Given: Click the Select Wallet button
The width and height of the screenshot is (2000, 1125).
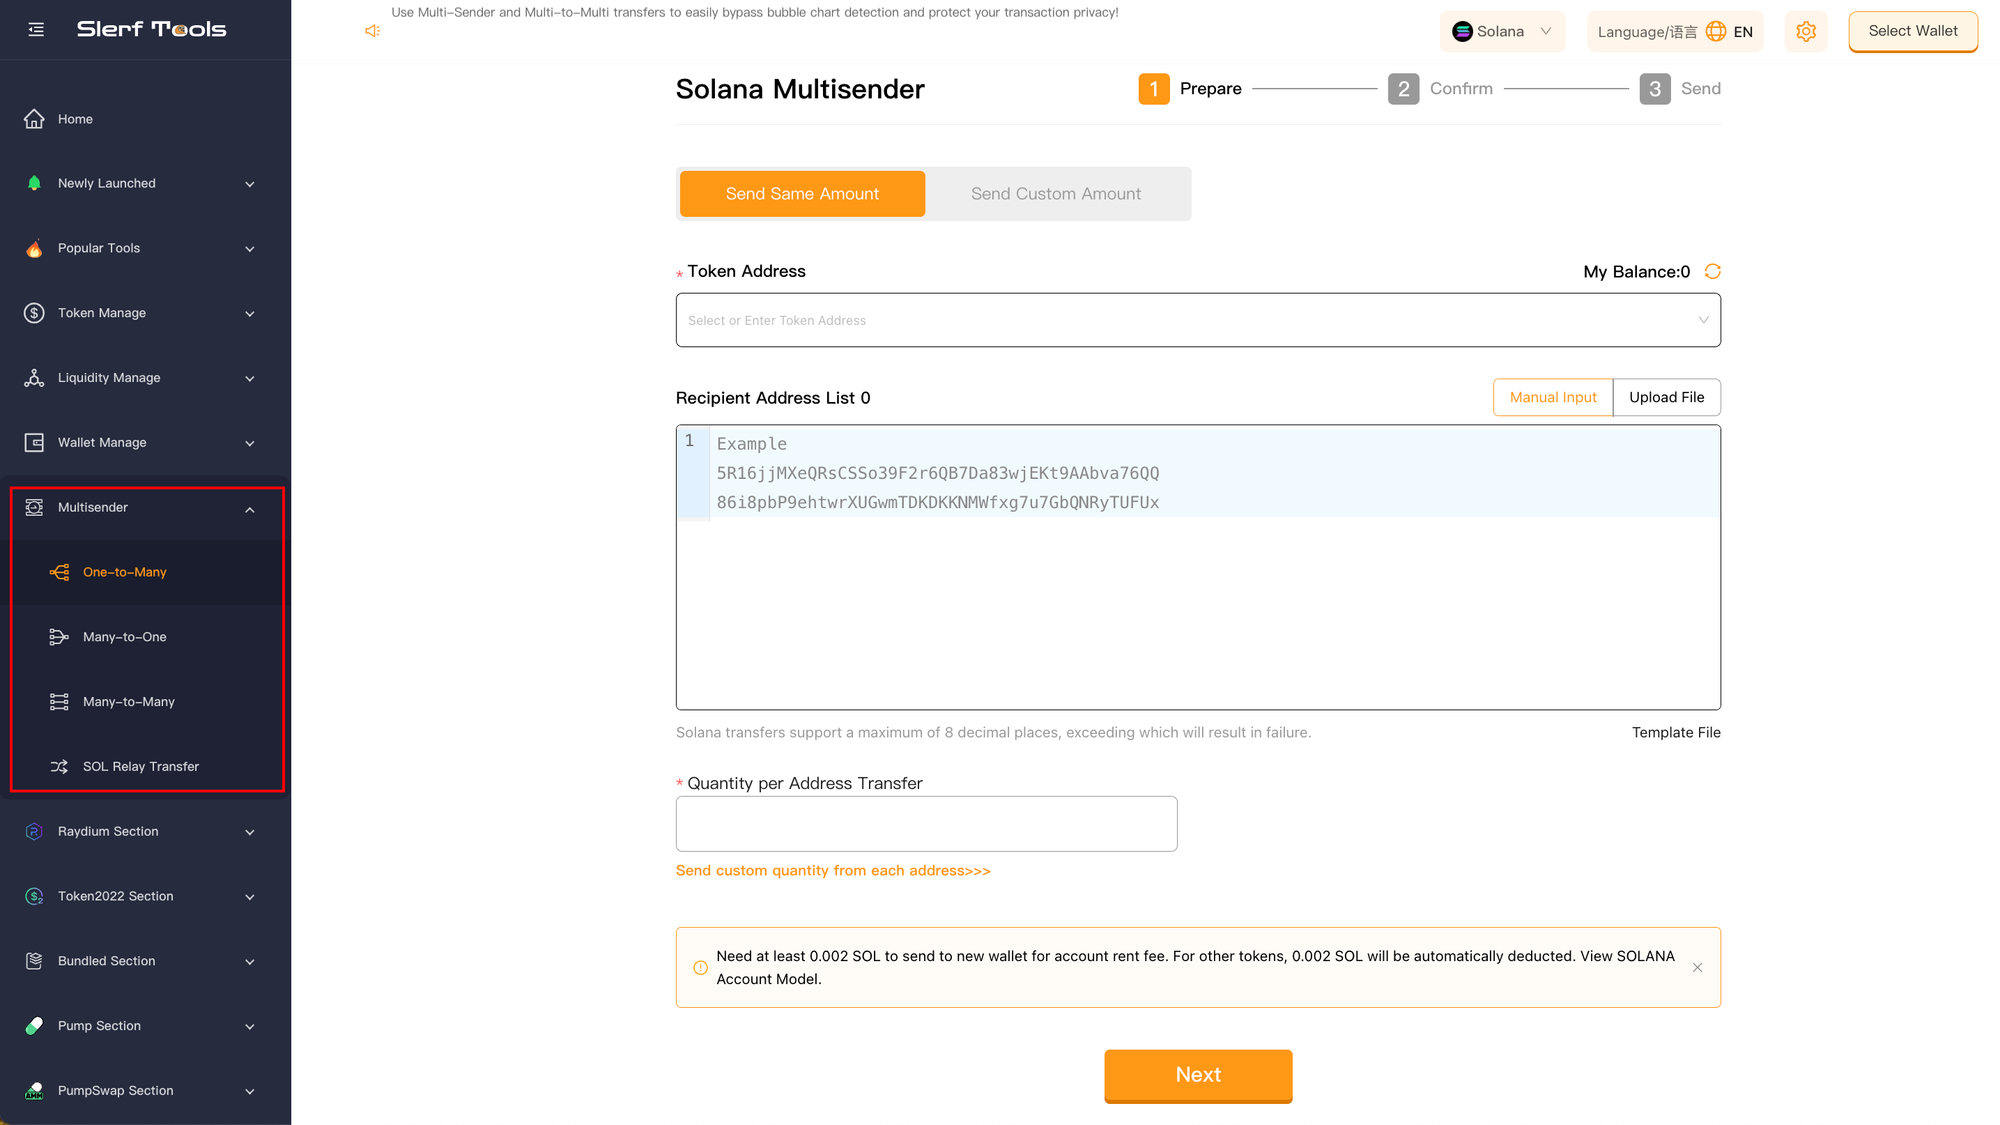Looking at the screenshot, I should (1912, 31).
